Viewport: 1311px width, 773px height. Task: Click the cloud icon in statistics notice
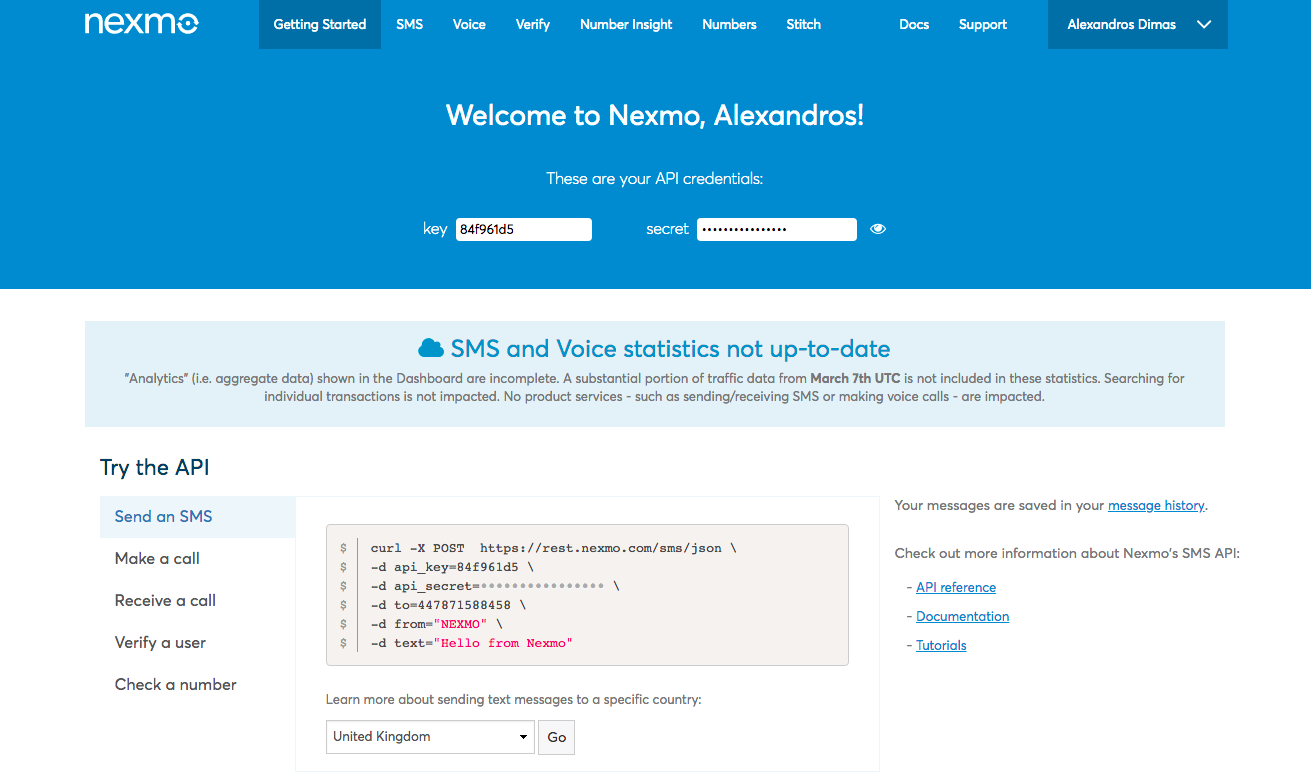[x=431, y=349]
